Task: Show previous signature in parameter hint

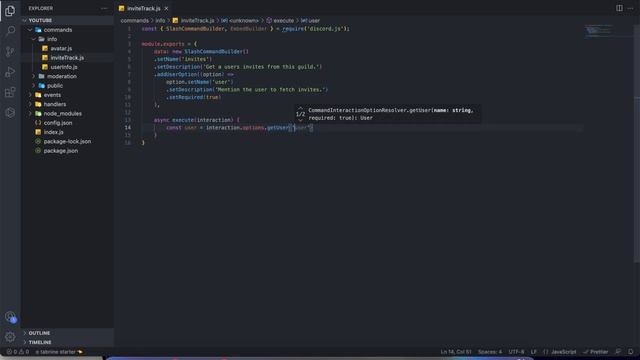Action: pyautogui.click(x=300, y=109)
